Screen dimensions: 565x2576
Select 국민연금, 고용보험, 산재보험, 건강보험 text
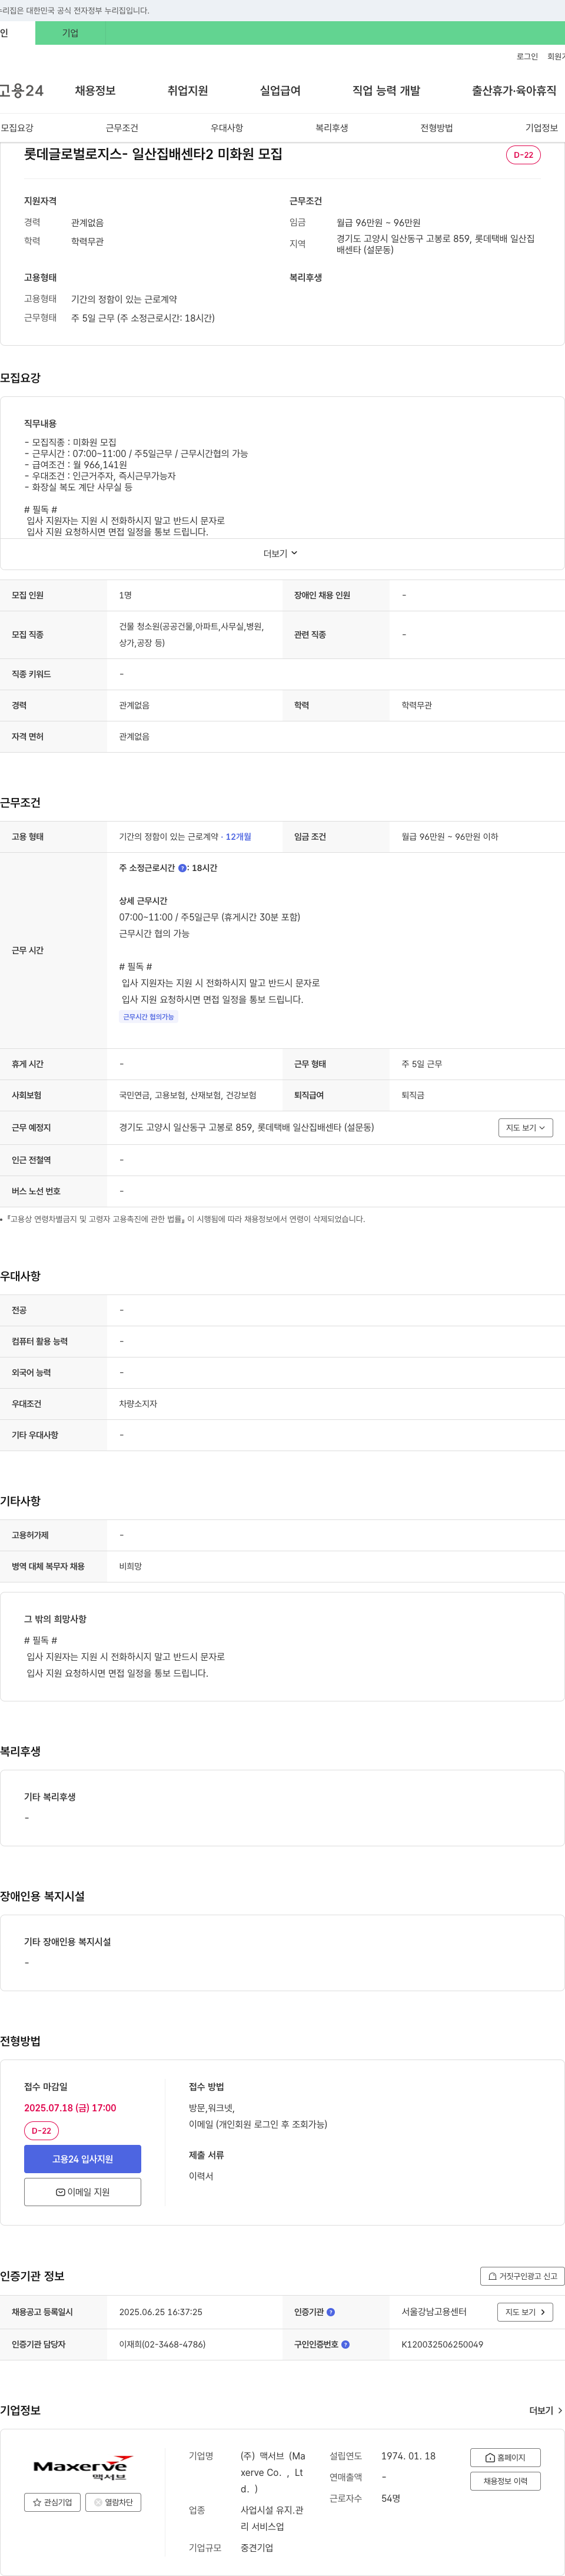pos(188,1095)
